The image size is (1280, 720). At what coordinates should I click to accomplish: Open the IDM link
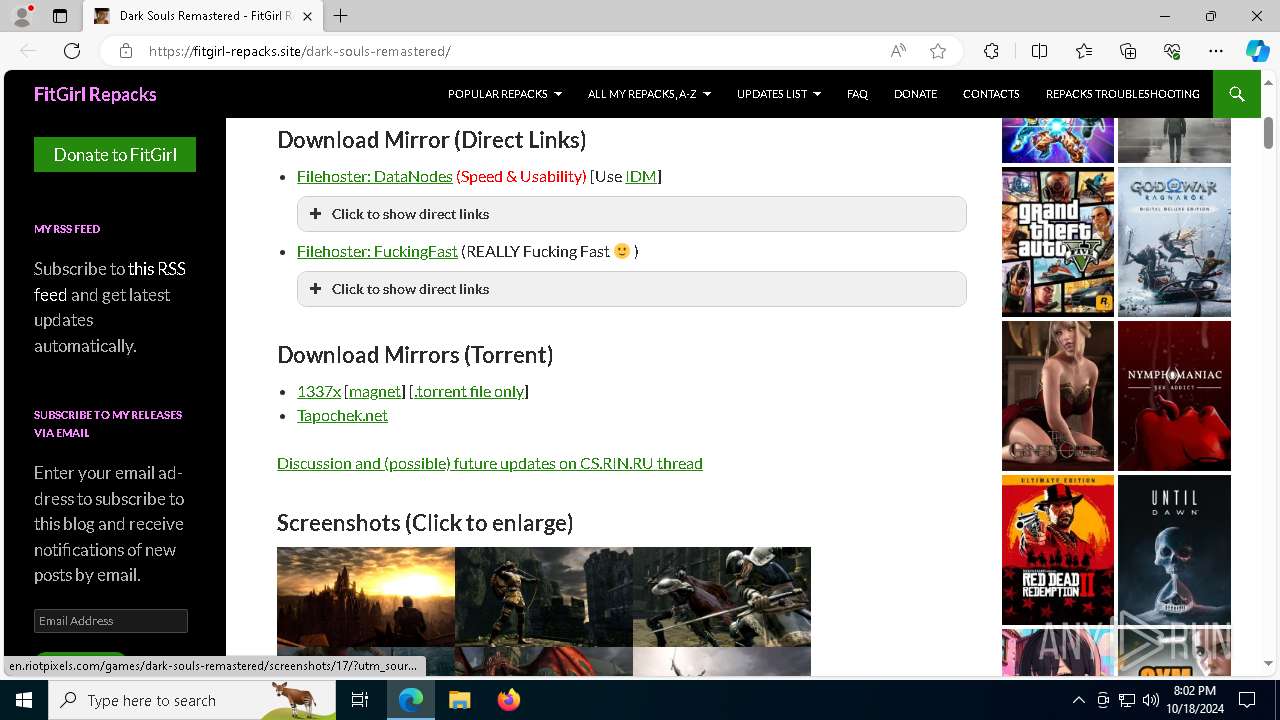click(x=641, y=176)
